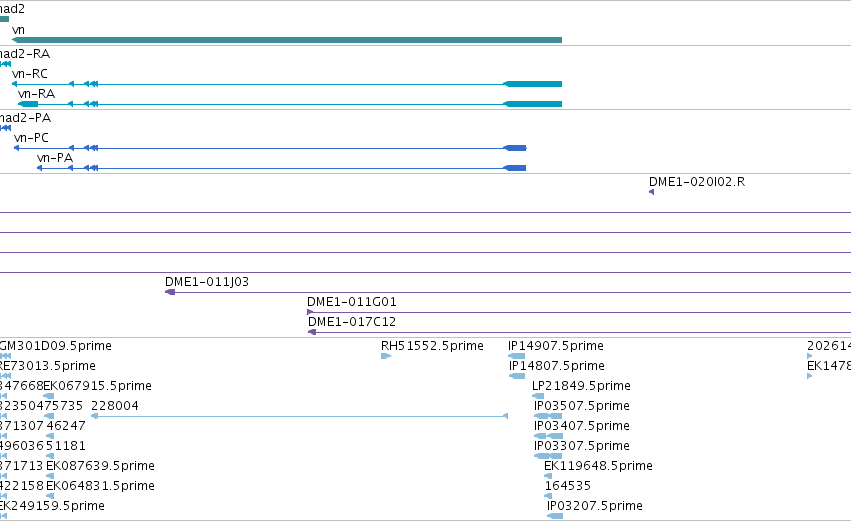
Task: Click the vn-PC protein label
Action: pos(31,138)
